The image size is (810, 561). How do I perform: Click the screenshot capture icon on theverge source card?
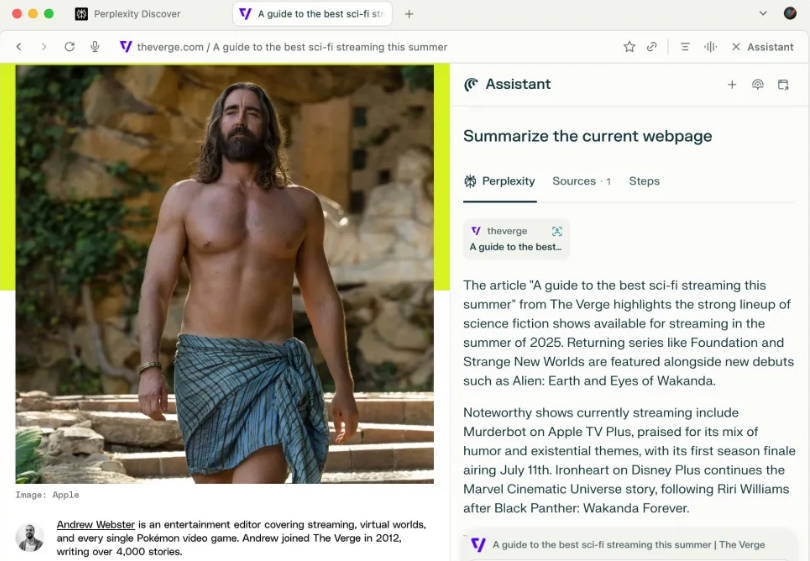tap(557, 231)
